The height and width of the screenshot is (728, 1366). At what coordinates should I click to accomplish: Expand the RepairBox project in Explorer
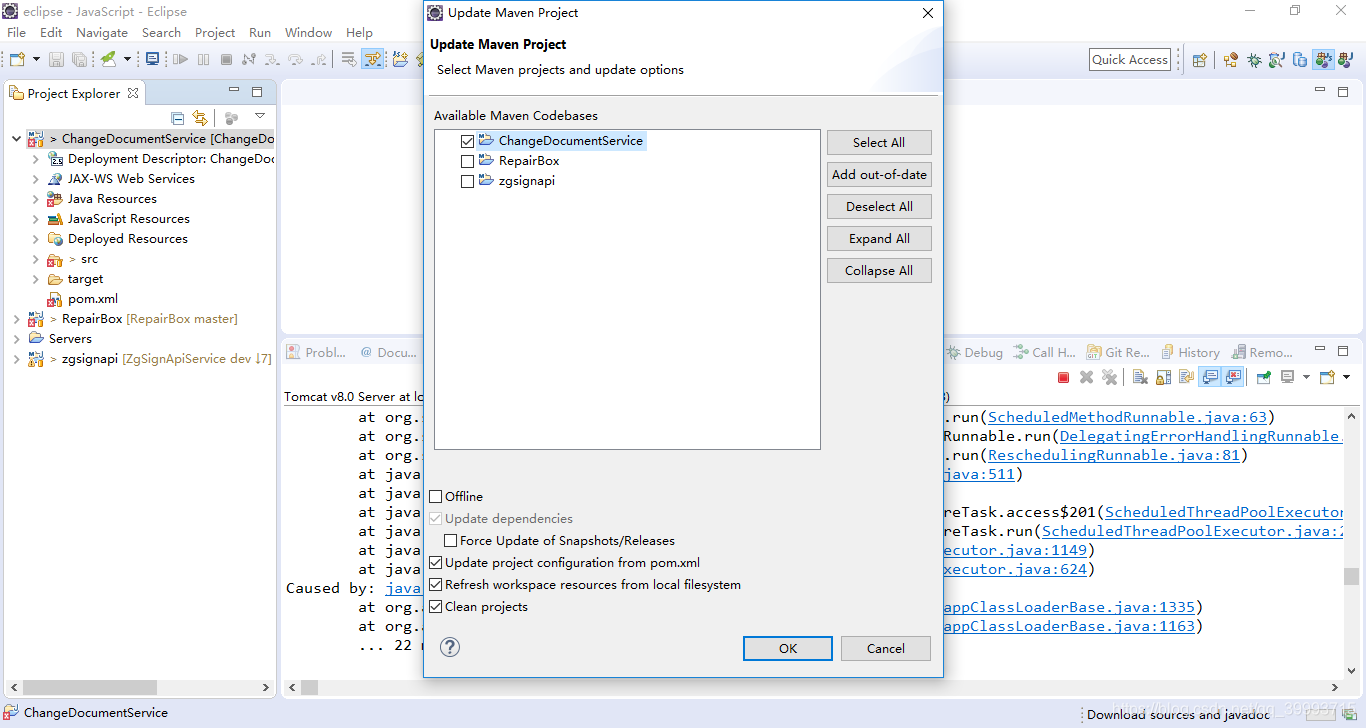point(16,319)
